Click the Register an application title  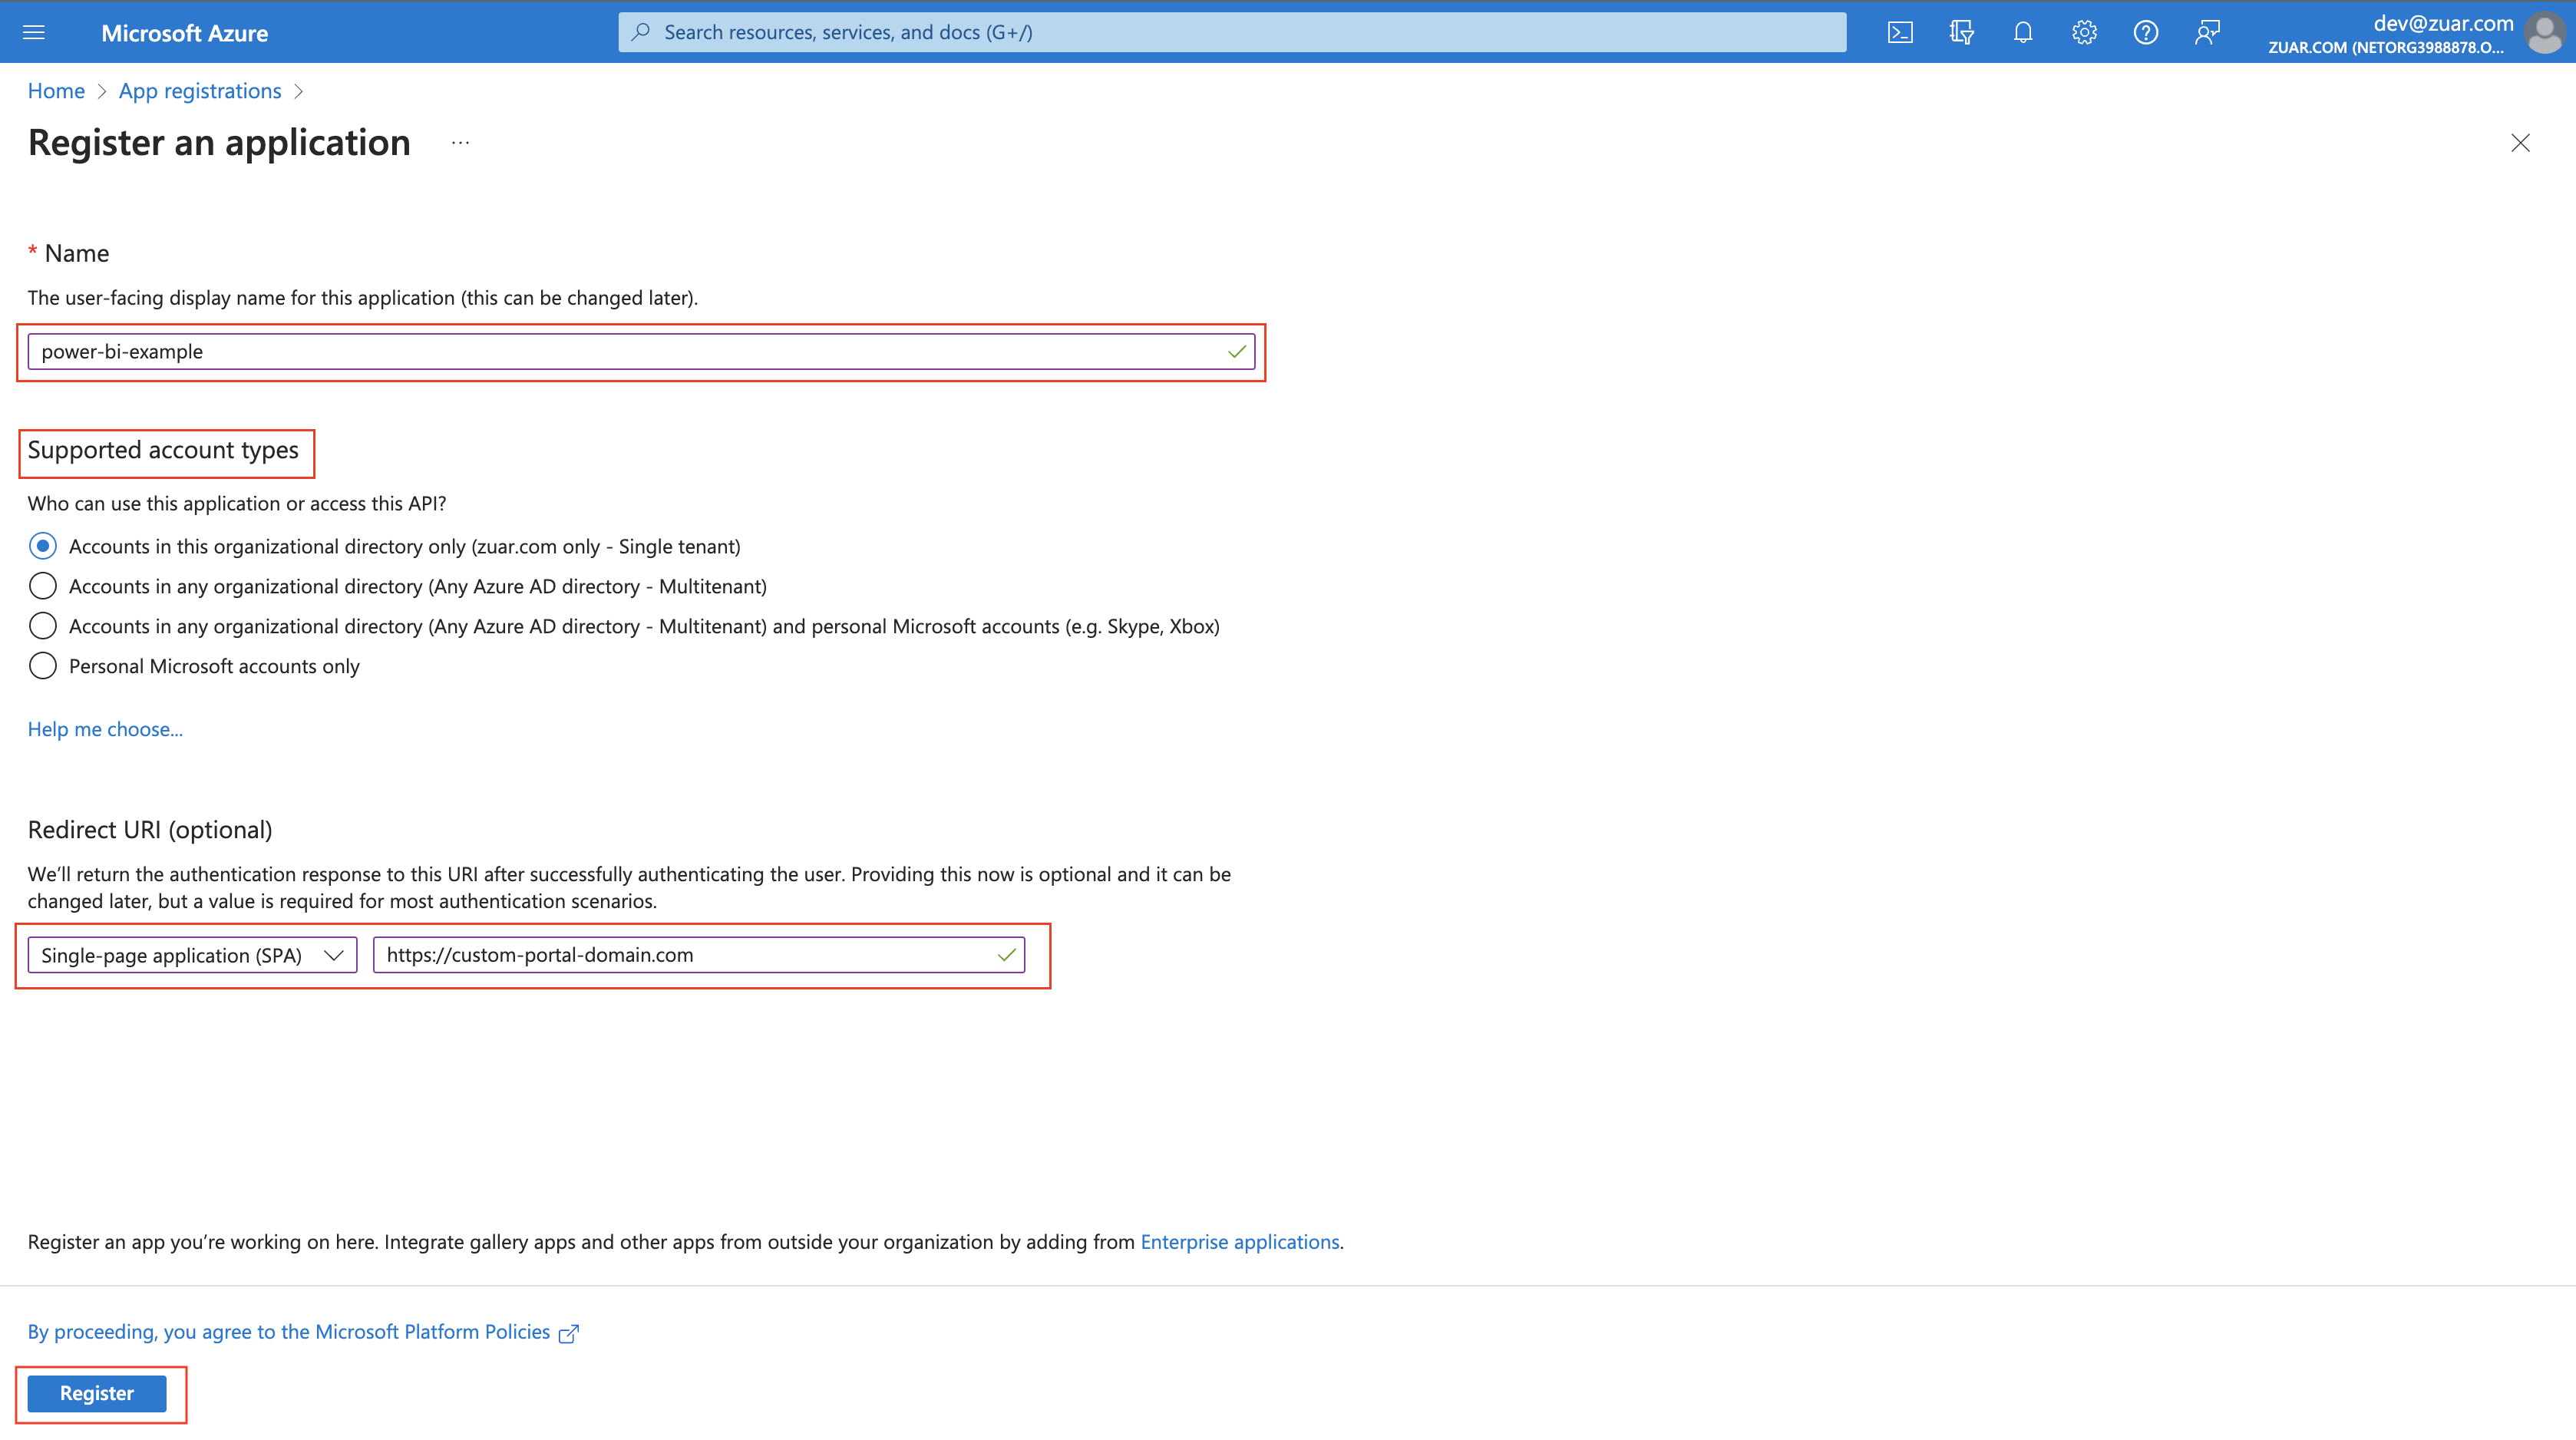(219, 143)
